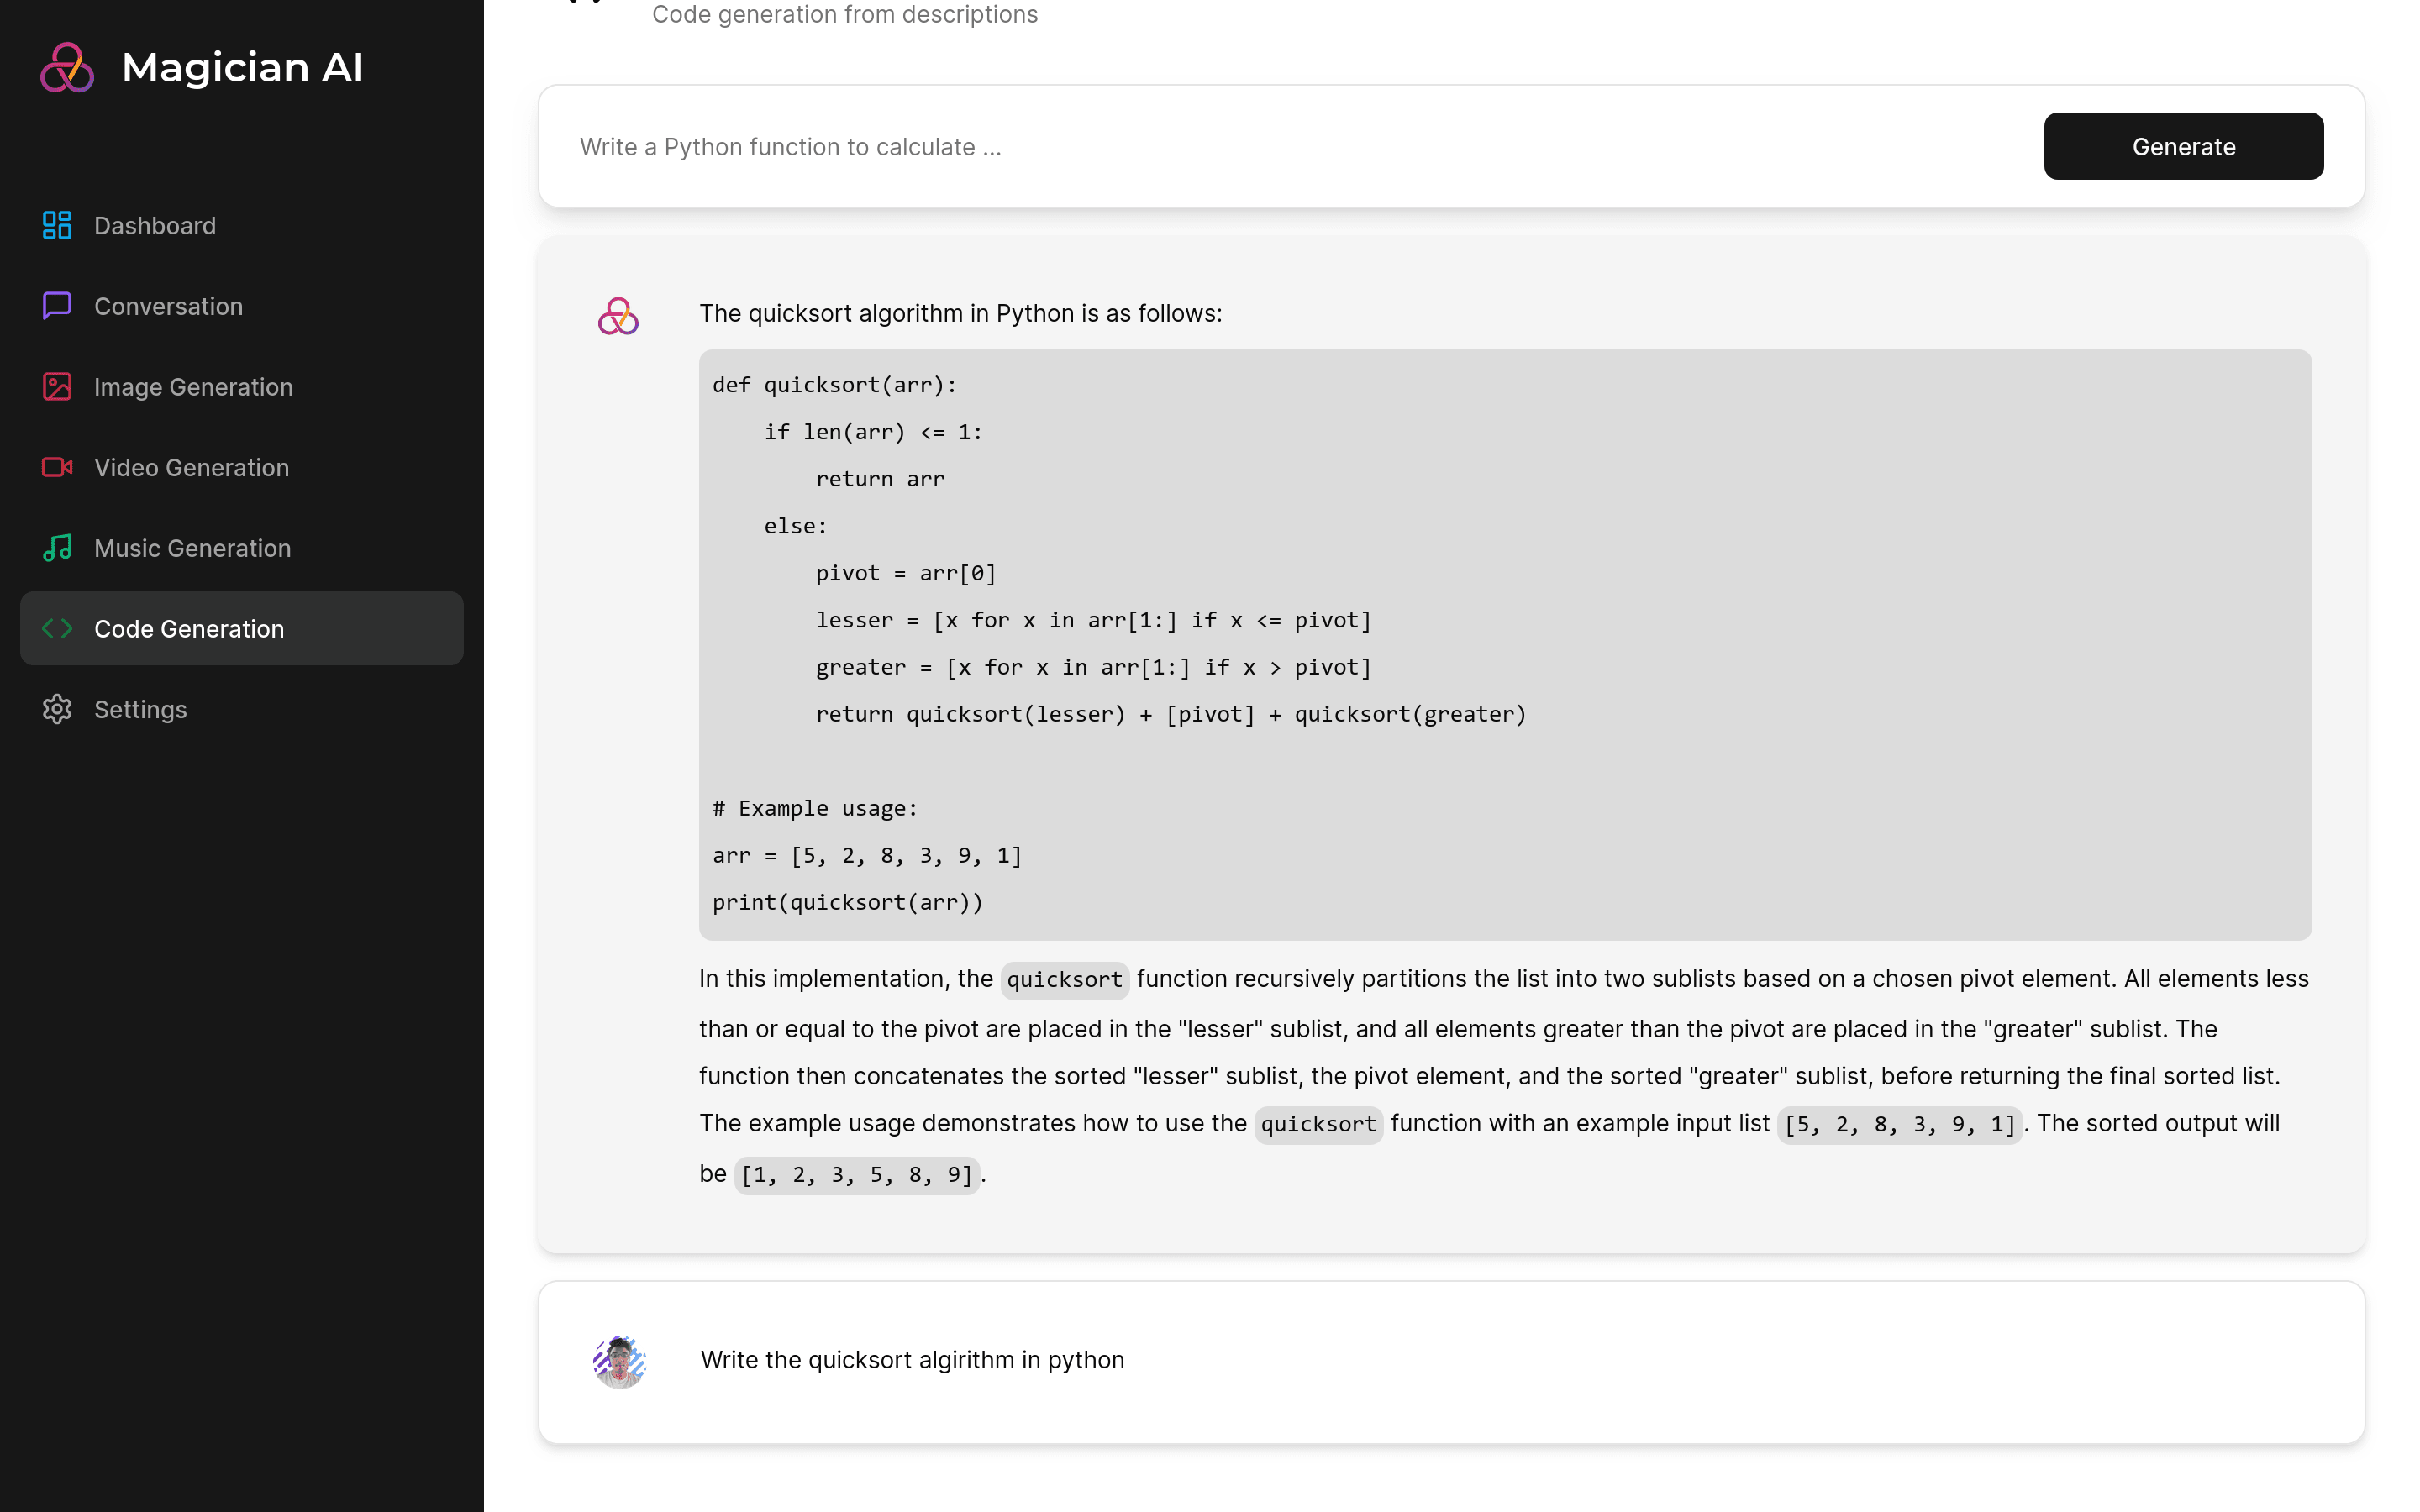Select the Conversation sidebar icon
The height and width of the screenshot is (1512, 2420).
pyautogui.click(x=55, y=305)
